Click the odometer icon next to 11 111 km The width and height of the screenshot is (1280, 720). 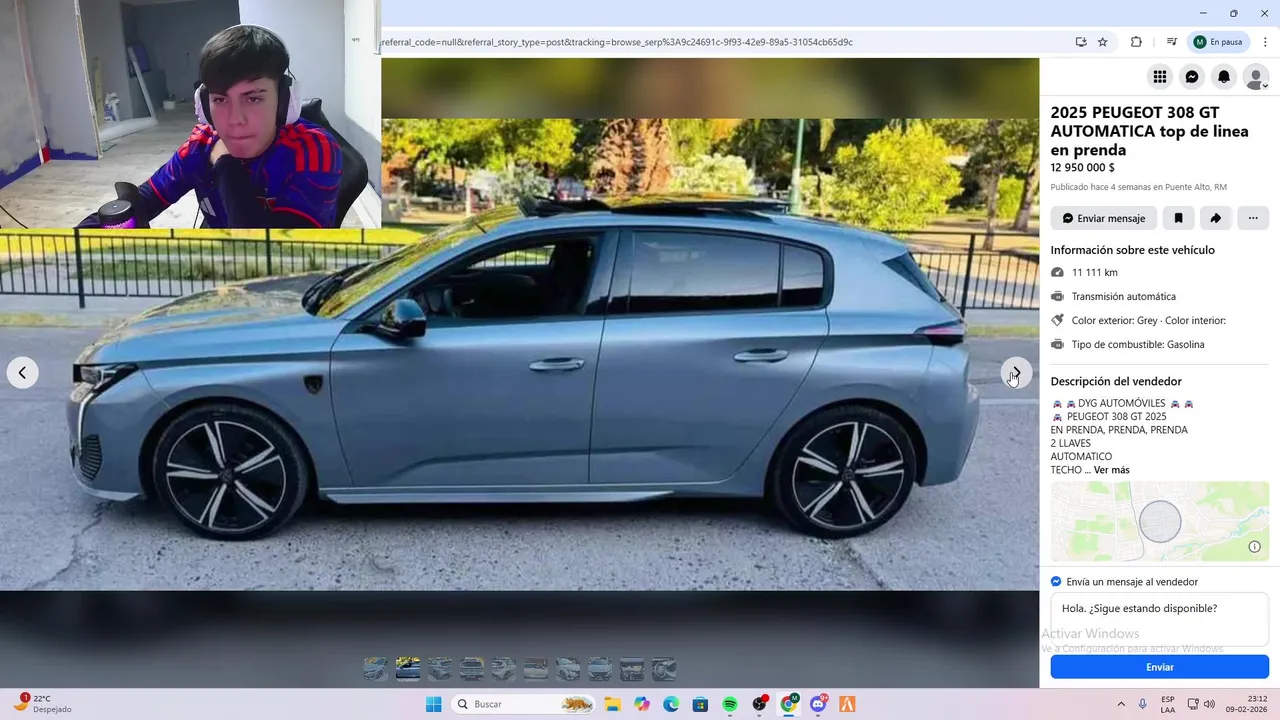(1058, 272)
